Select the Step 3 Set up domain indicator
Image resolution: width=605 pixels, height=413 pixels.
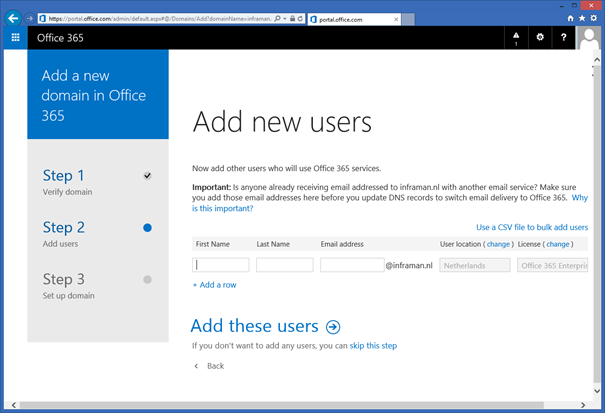[147, 280]
